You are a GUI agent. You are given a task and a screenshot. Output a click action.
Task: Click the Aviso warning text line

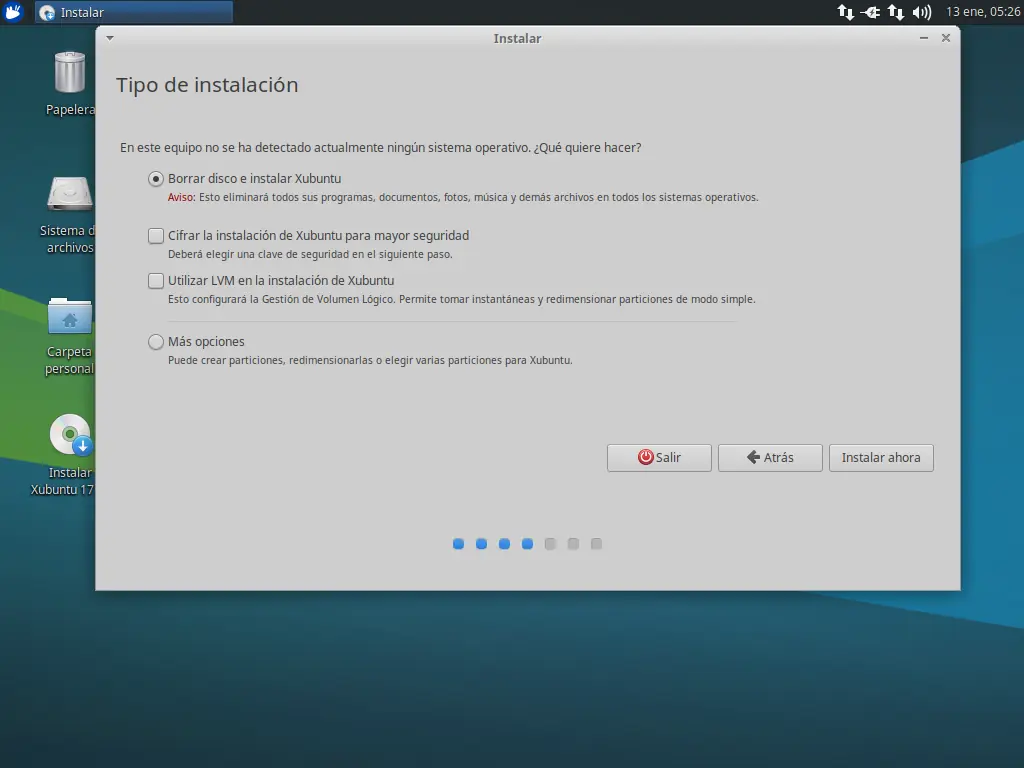coord(463,197)
